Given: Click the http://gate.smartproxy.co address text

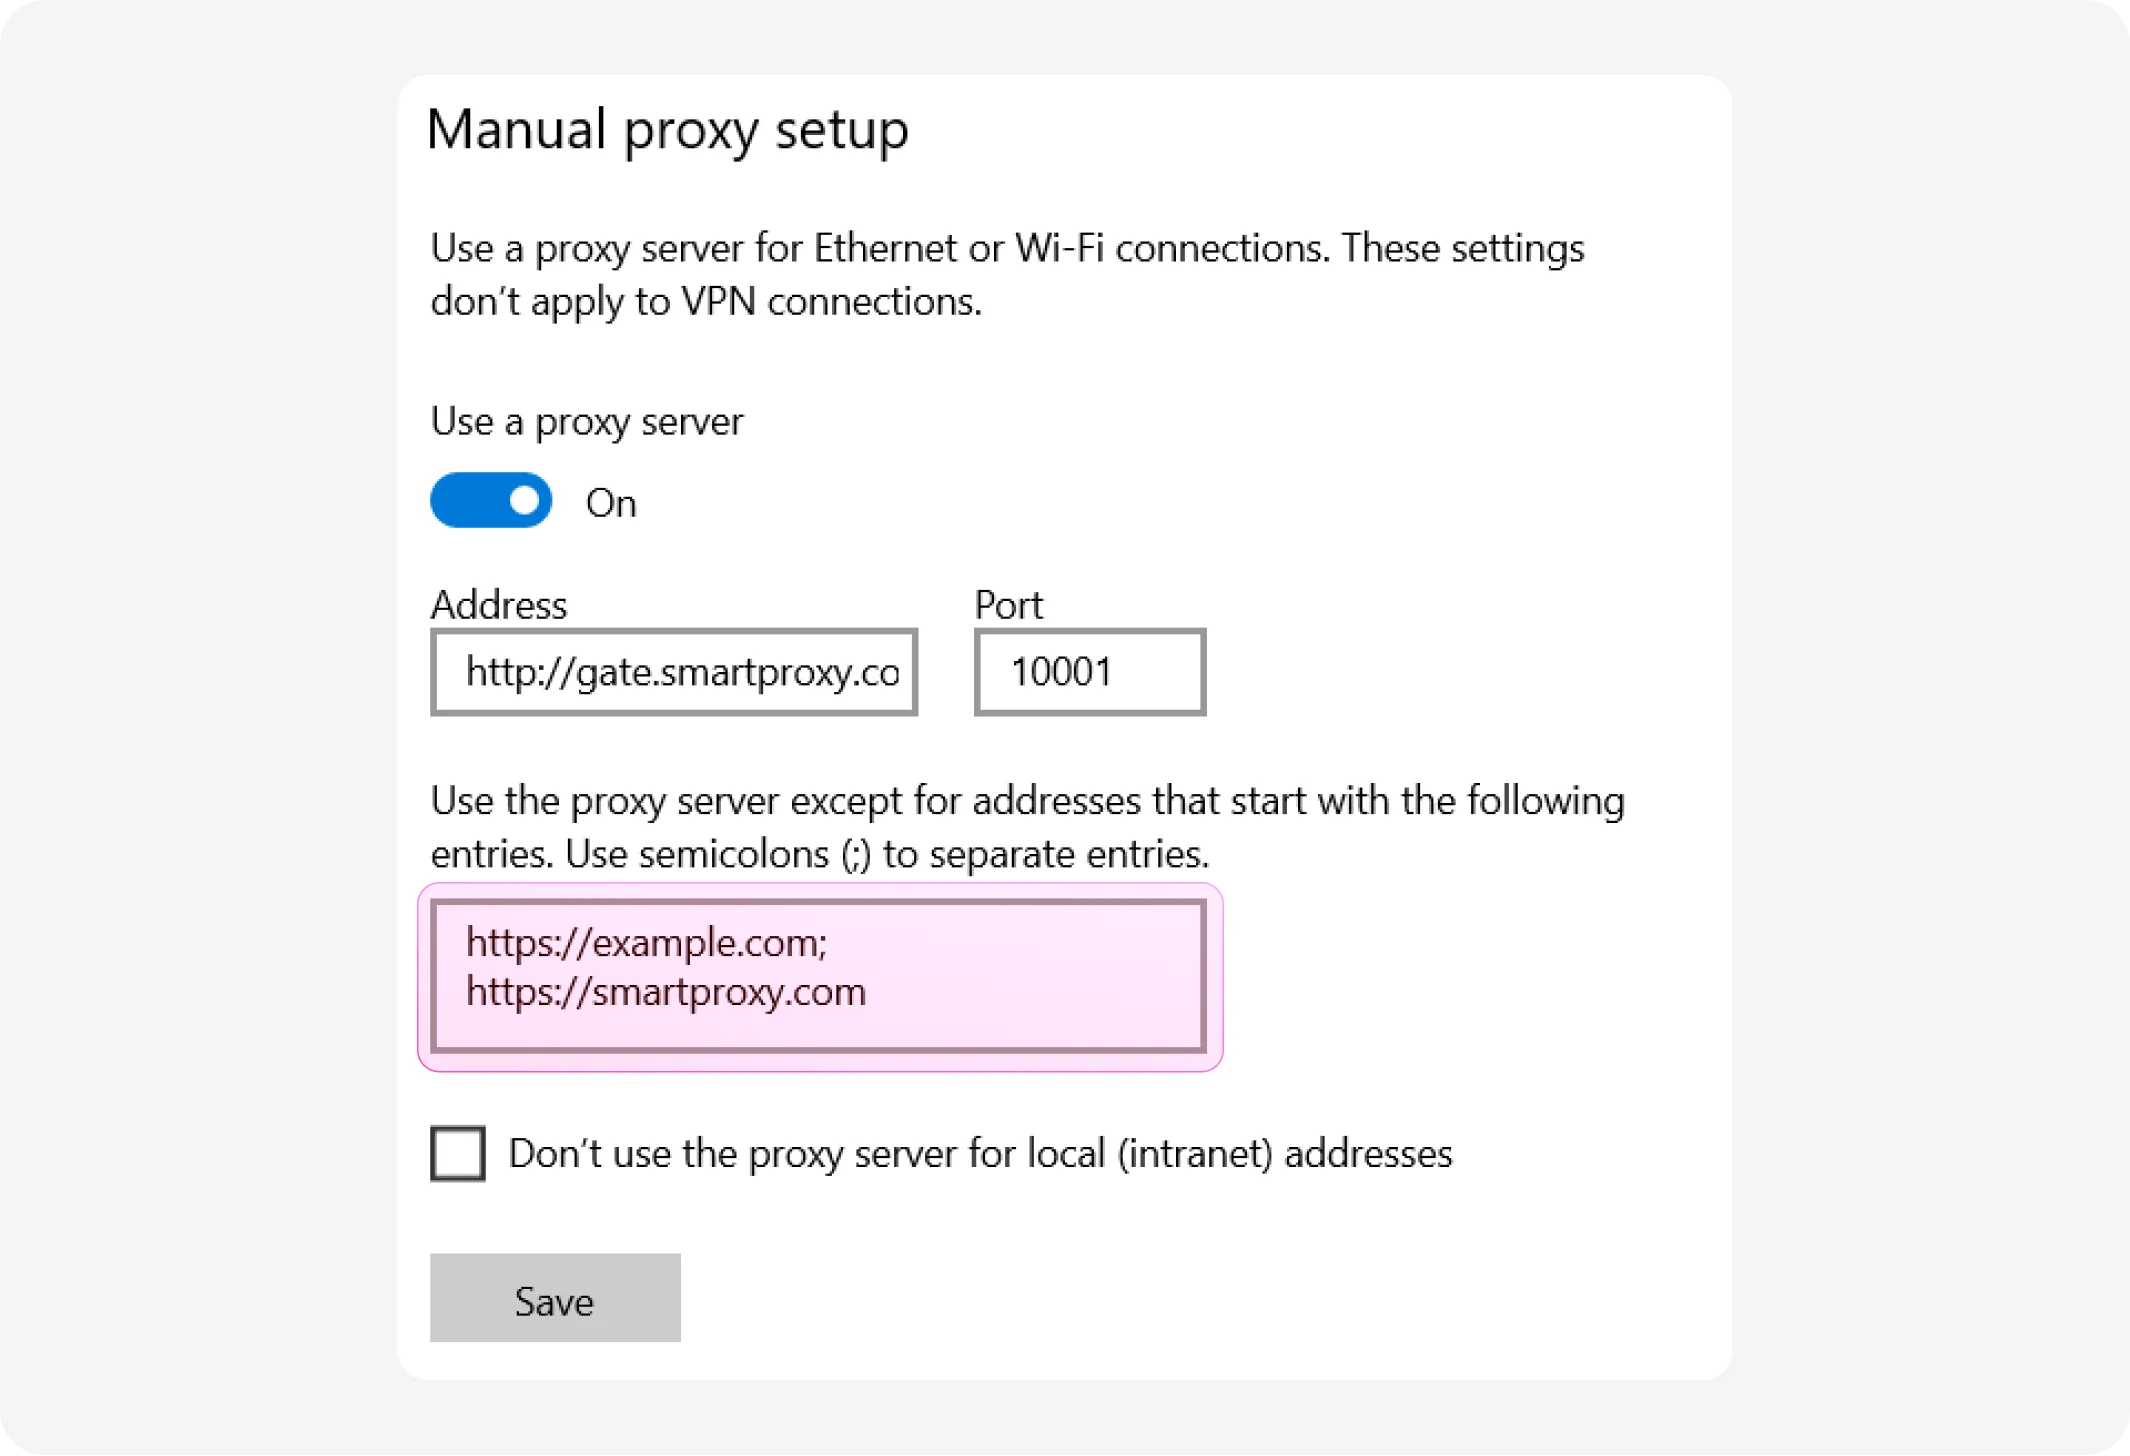Looking at the screenshot, I should click(682, 672).
